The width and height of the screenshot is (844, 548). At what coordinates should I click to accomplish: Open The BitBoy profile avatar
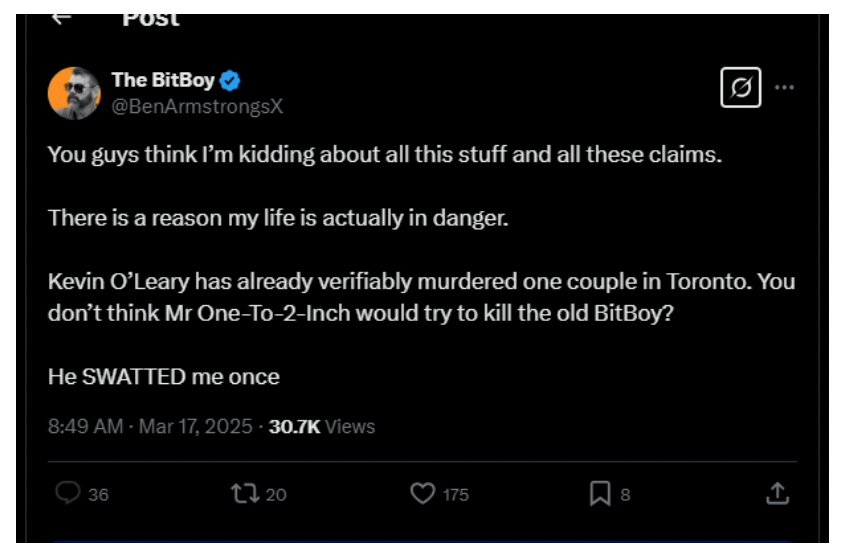74,94
